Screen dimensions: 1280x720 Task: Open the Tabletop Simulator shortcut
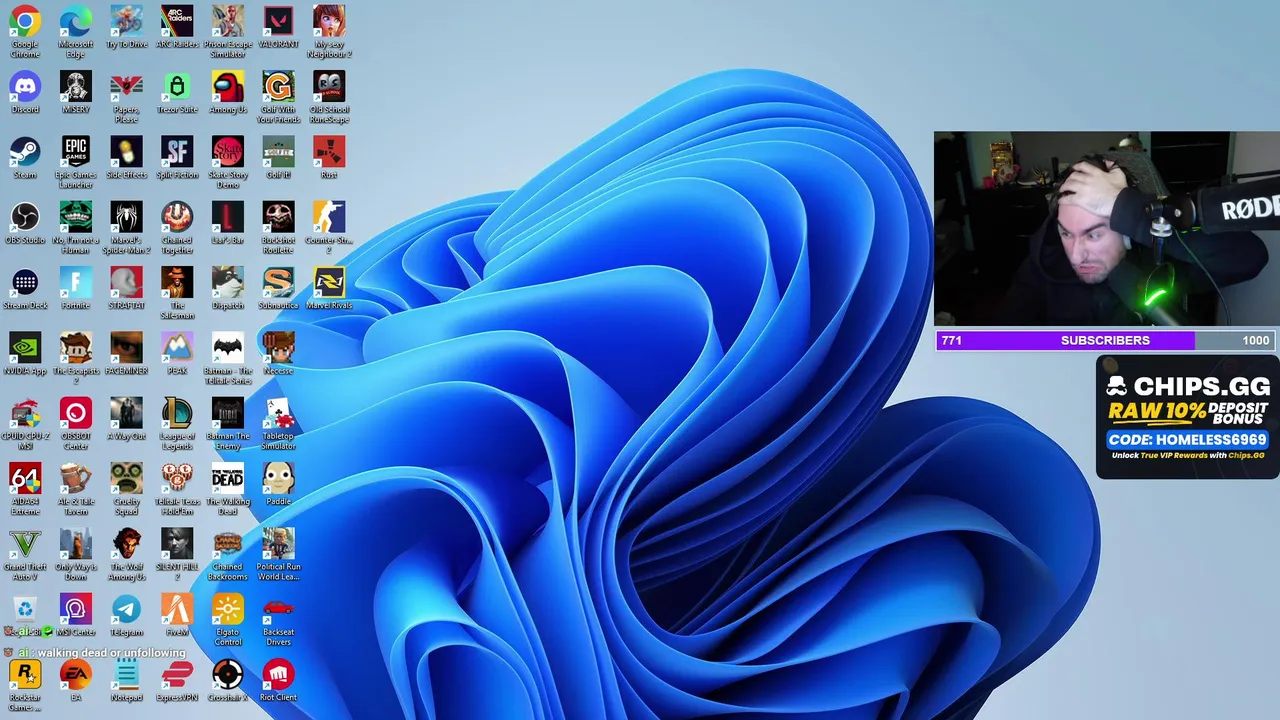278,413
